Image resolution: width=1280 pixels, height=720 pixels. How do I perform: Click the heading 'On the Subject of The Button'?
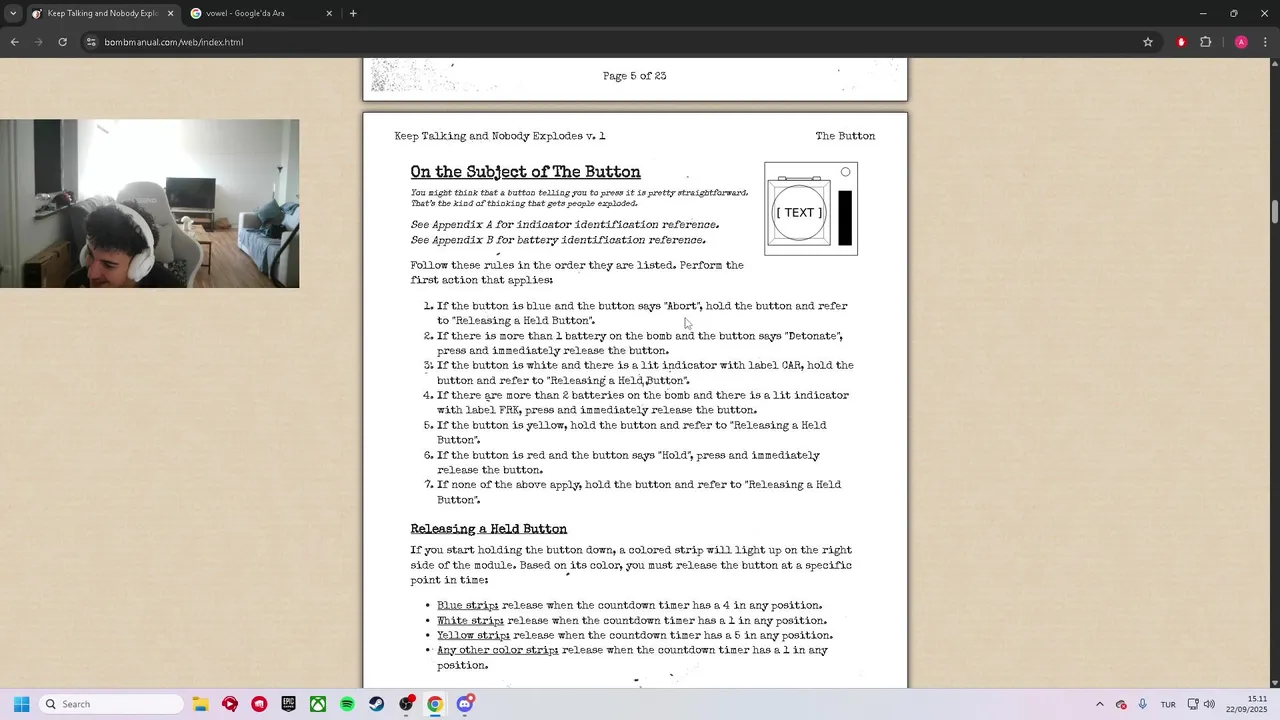[525, 172]
